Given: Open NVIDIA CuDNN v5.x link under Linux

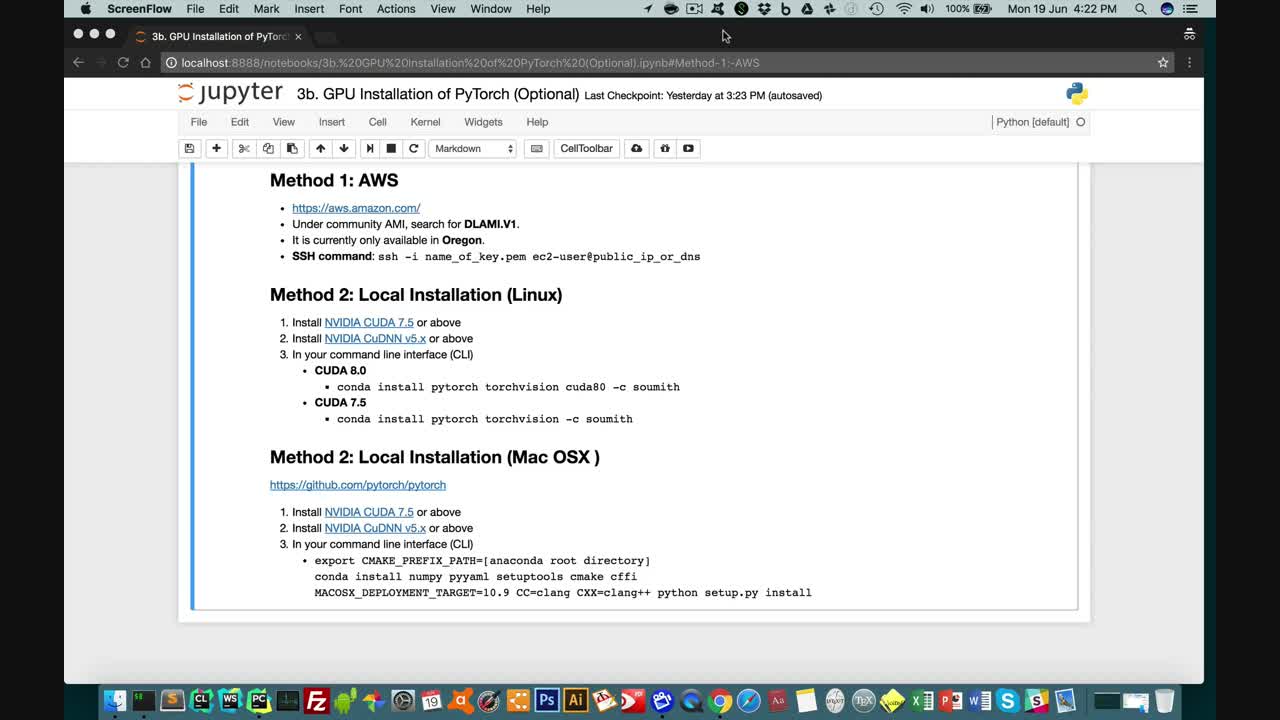Looking at the screenshot, I should click(x=375, y=338).
